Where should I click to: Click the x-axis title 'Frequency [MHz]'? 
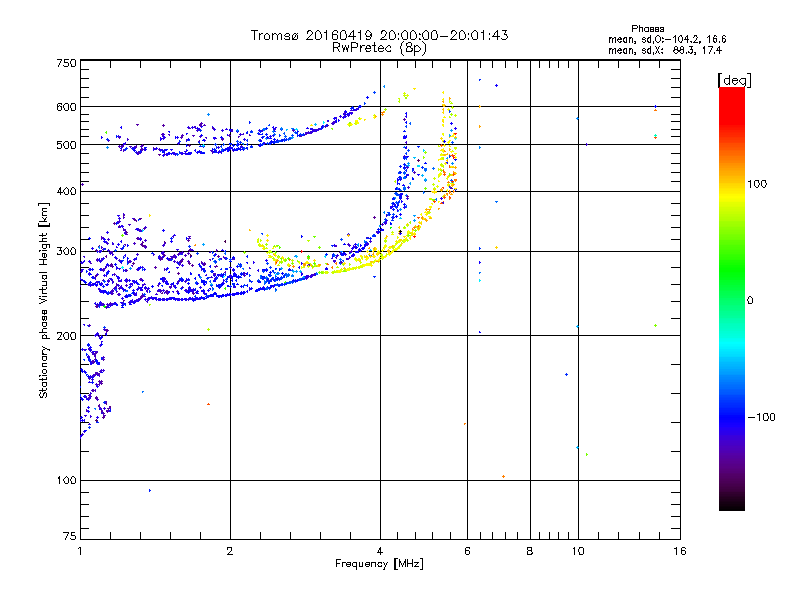(x=379, y=564)
